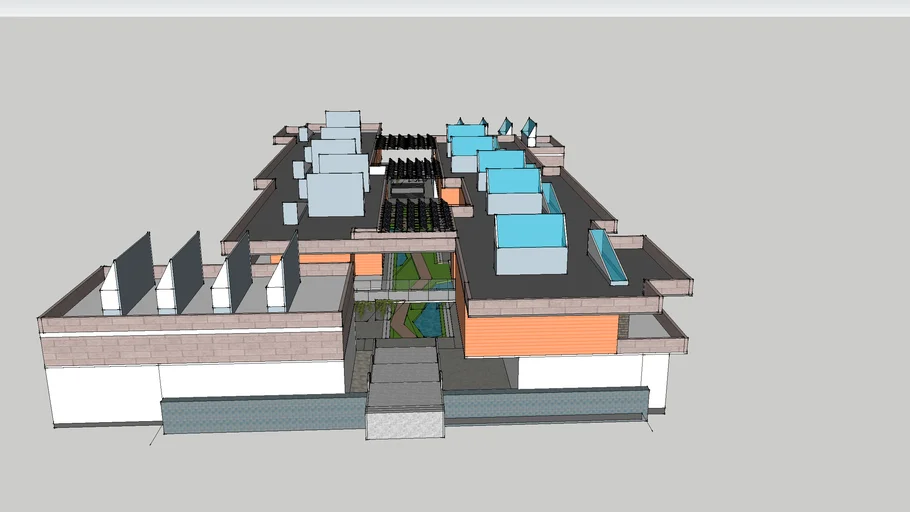Click the small orange wall near the center courtyard
910x512 pixels.
pyautogui.click(x=368, y=264)
